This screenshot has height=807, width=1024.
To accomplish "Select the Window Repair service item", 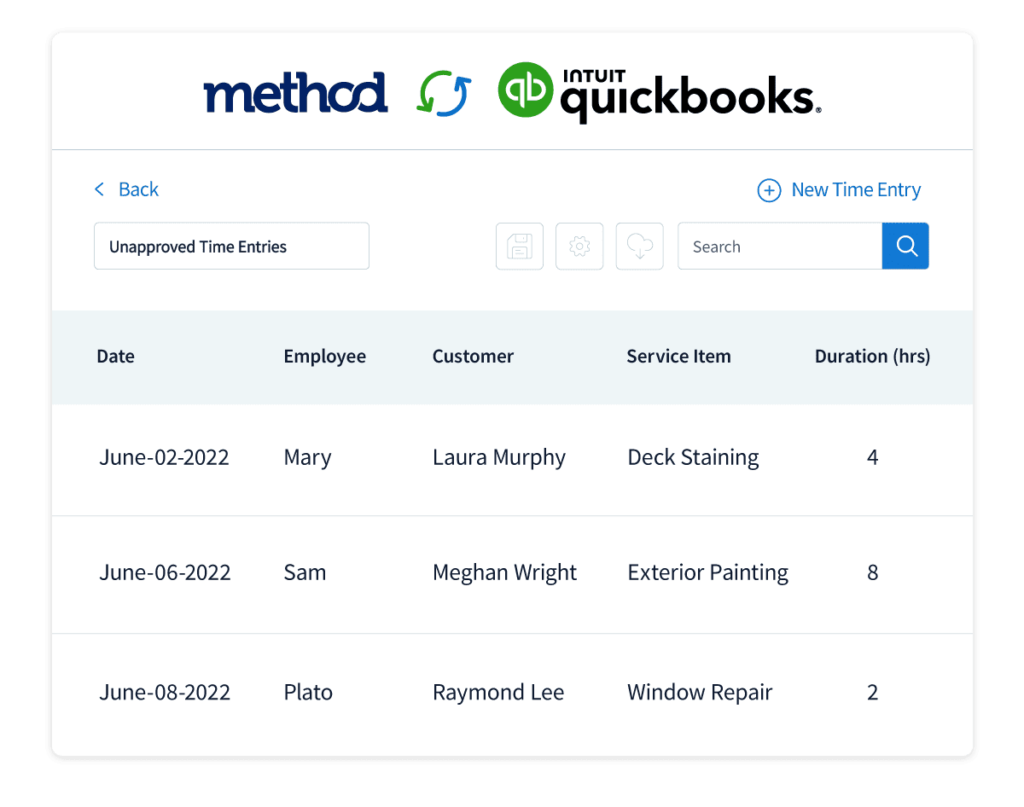I will [x=700, y=693].
